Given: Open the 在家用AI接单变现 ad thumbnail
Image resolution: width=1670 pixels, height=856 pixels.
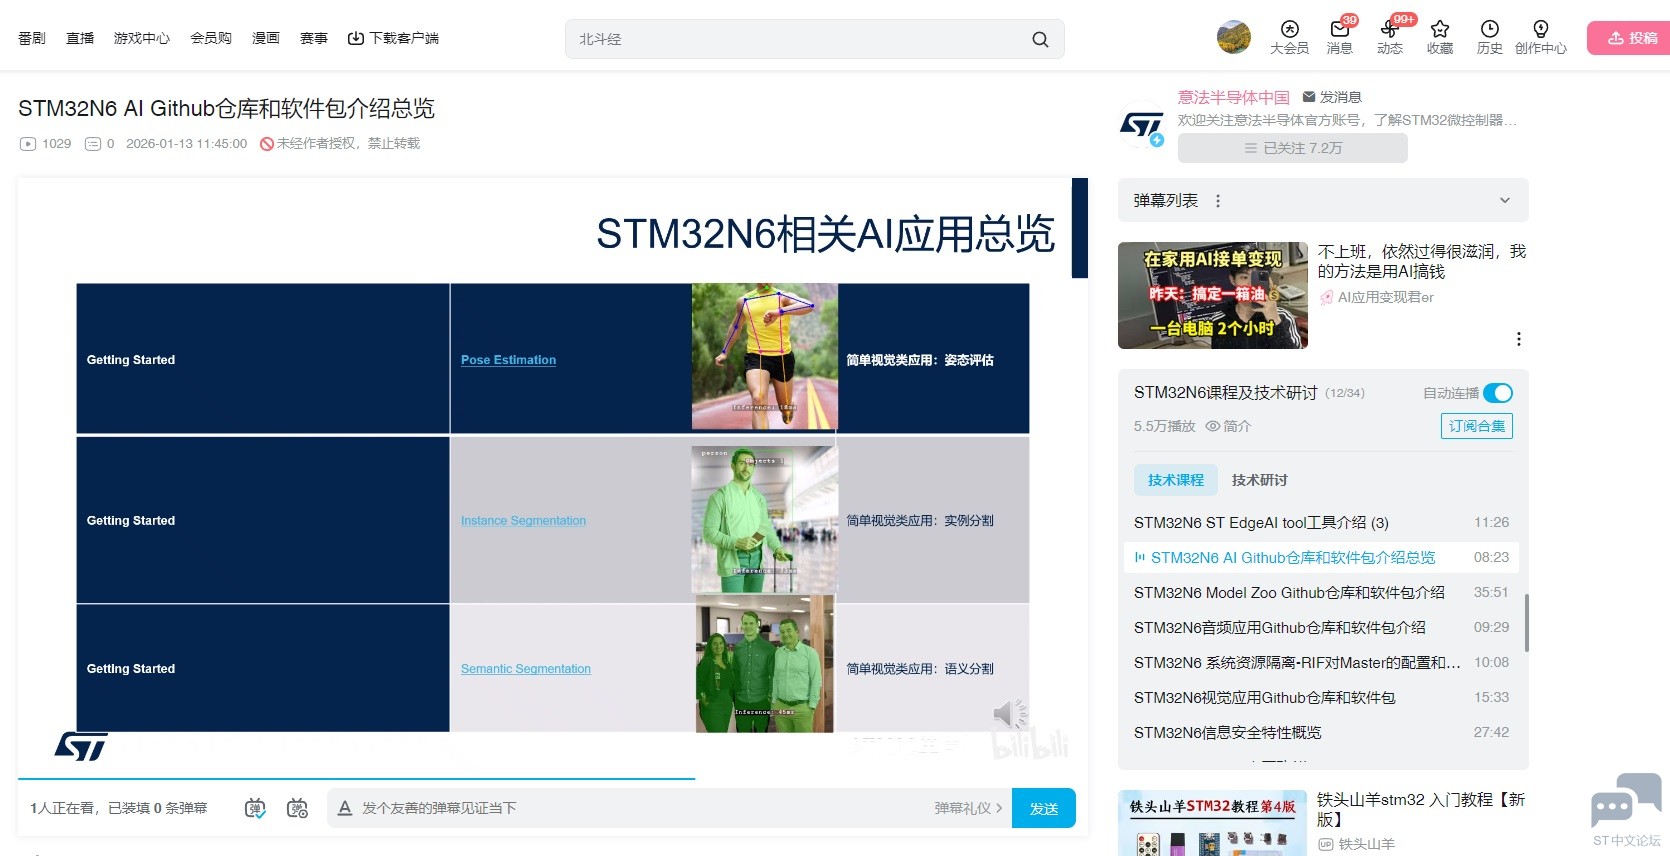Looking at the screenshot, I should pos(1213,295).
